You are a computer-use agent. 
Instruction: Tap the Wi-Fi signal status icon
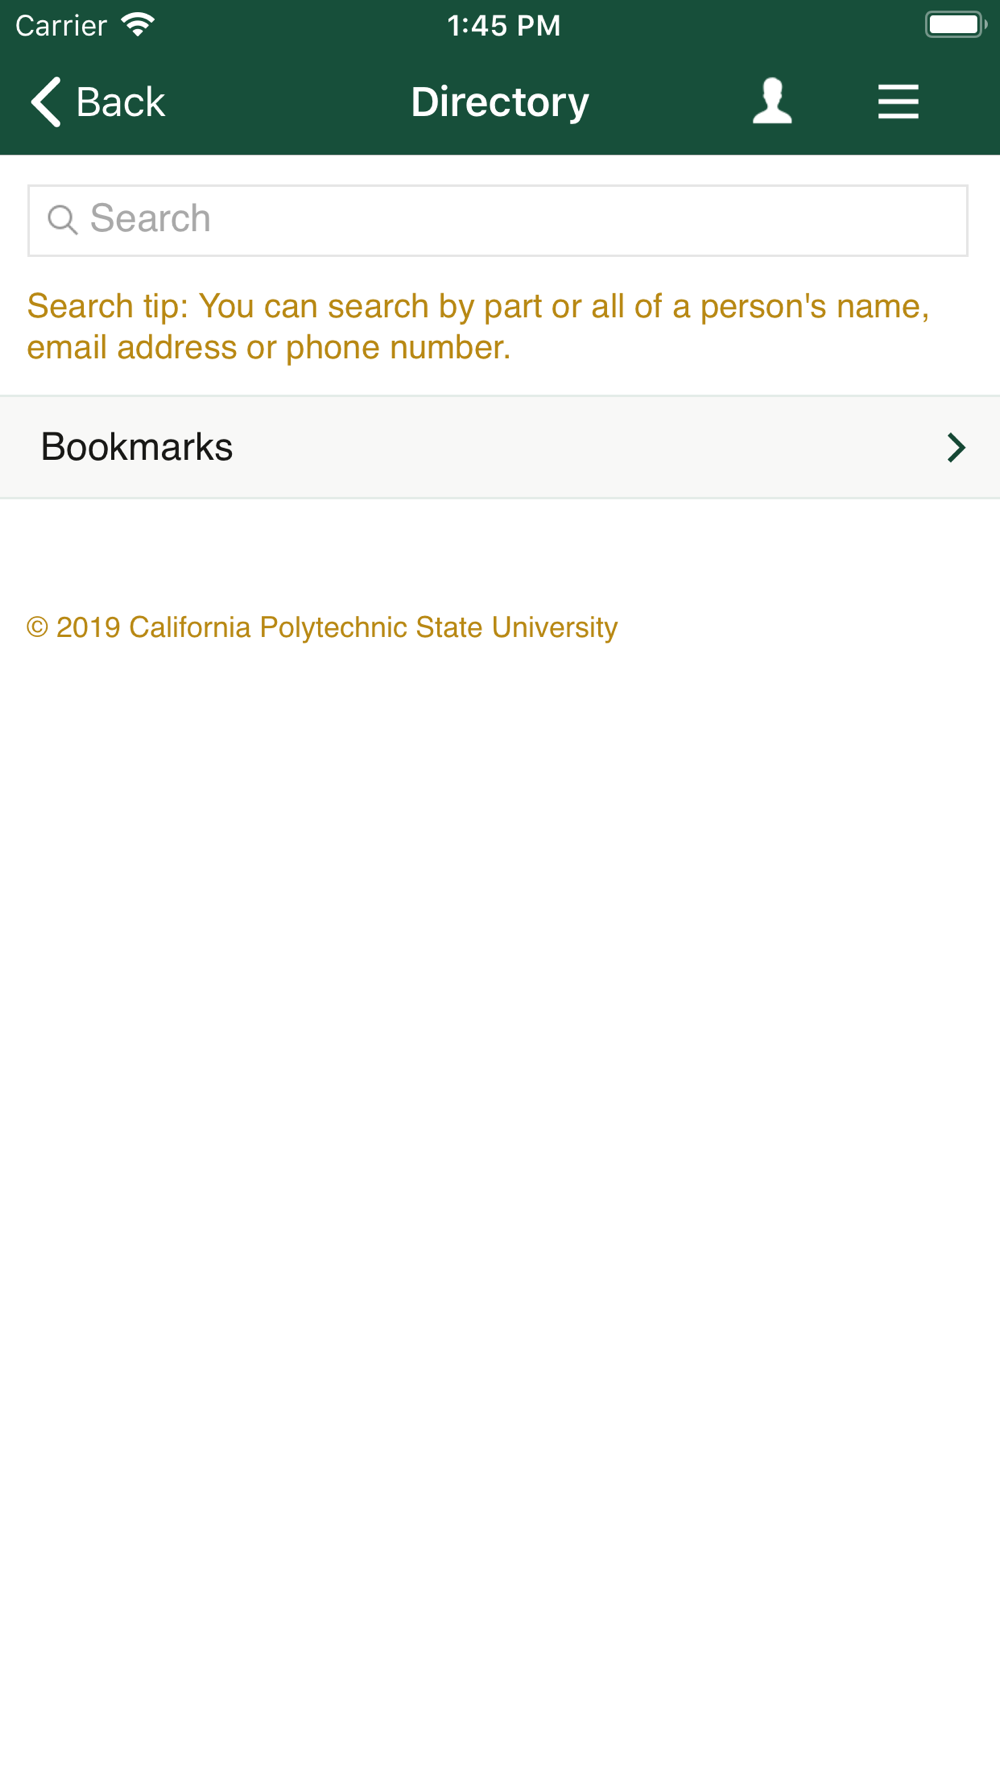coord(138,25)
